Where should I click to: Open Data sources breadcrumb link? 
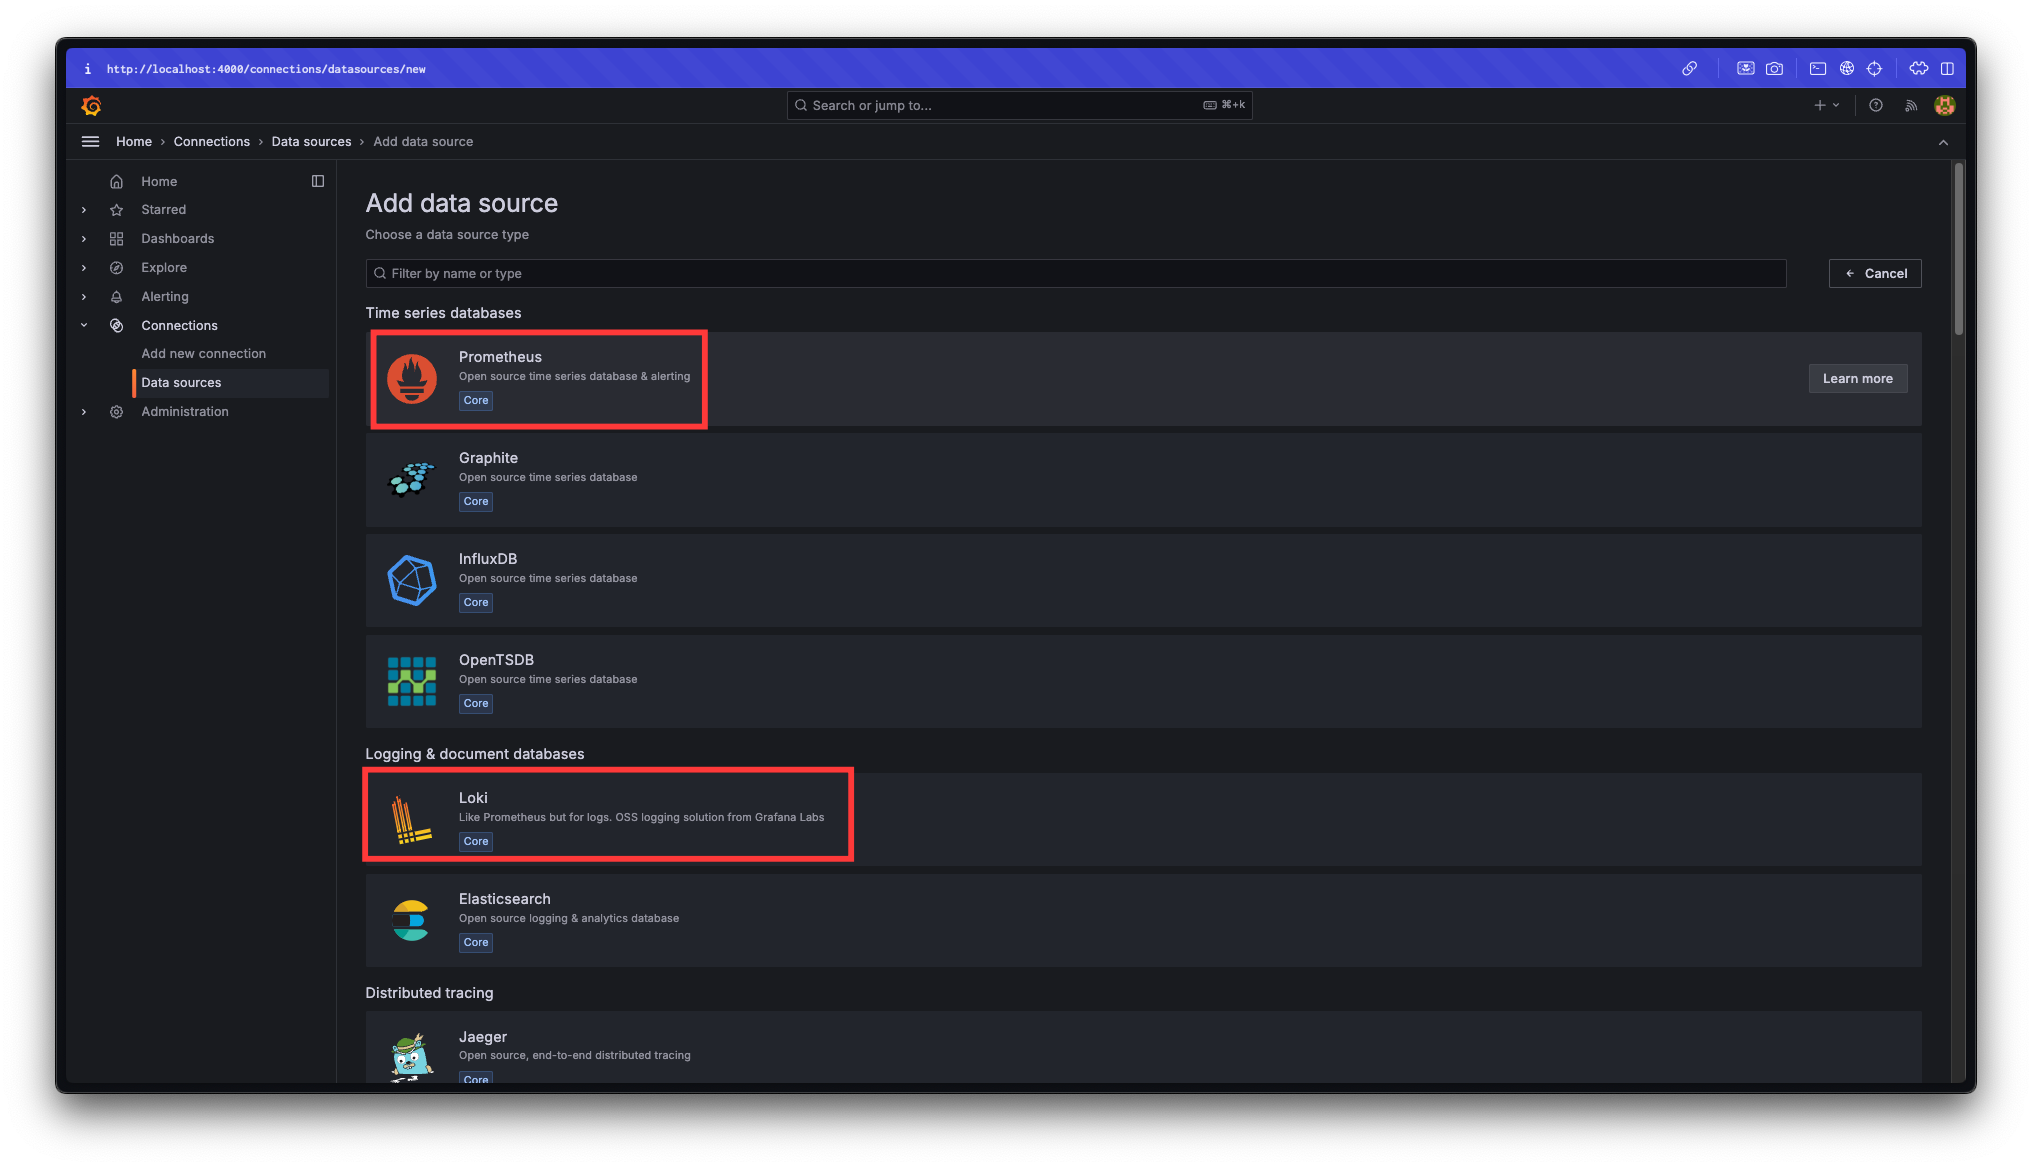(x=311, y=142)
